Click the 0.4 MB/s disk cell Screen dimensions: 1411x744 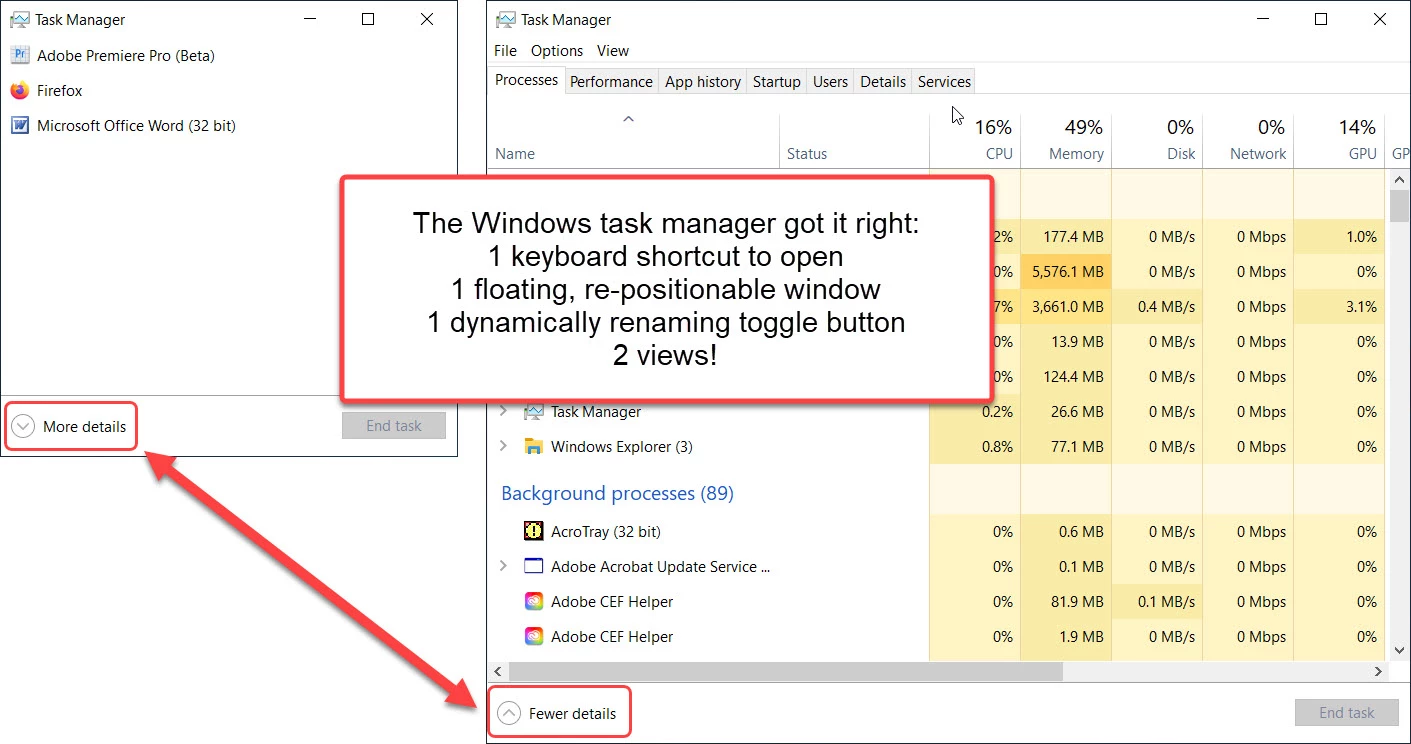coord(1157,307)
